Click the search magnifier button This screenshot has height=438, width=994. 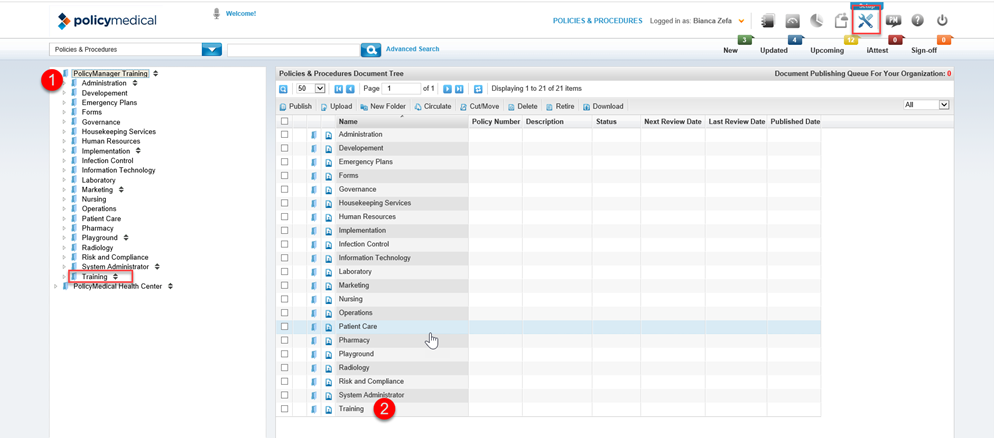point(371,49)
